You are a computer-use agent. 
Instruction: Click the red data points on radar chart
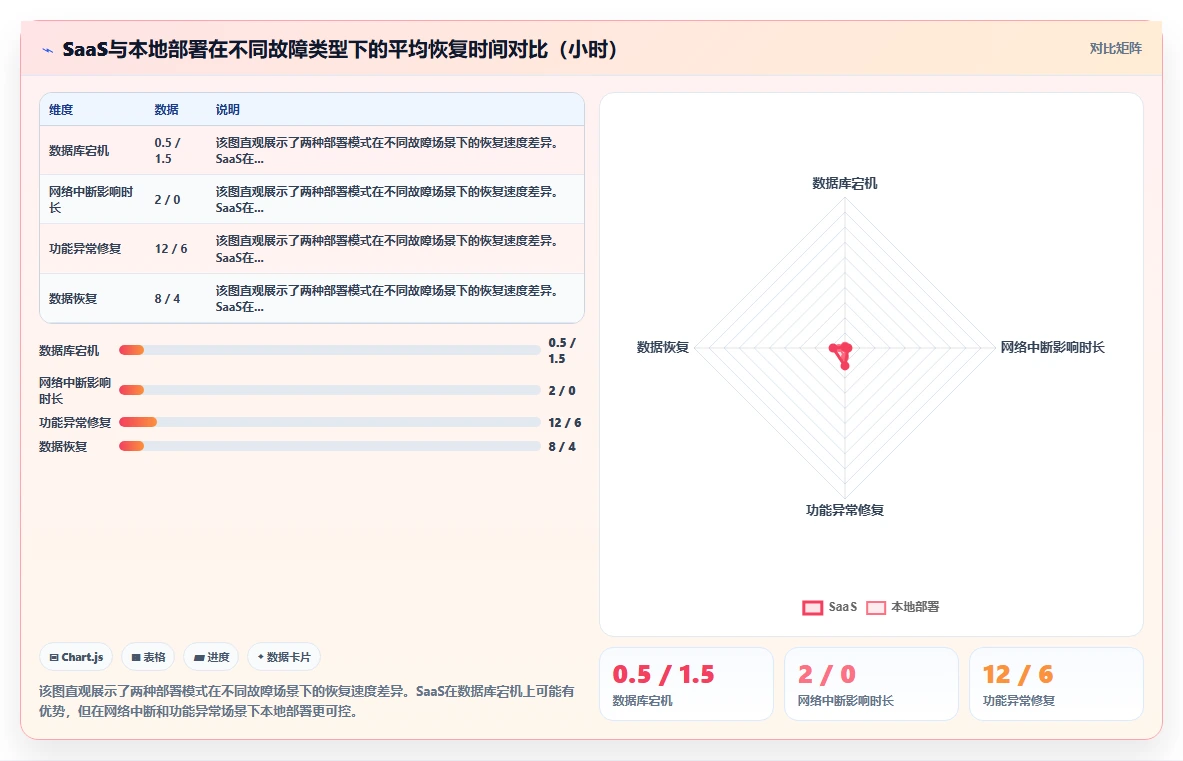click(842, 353)
